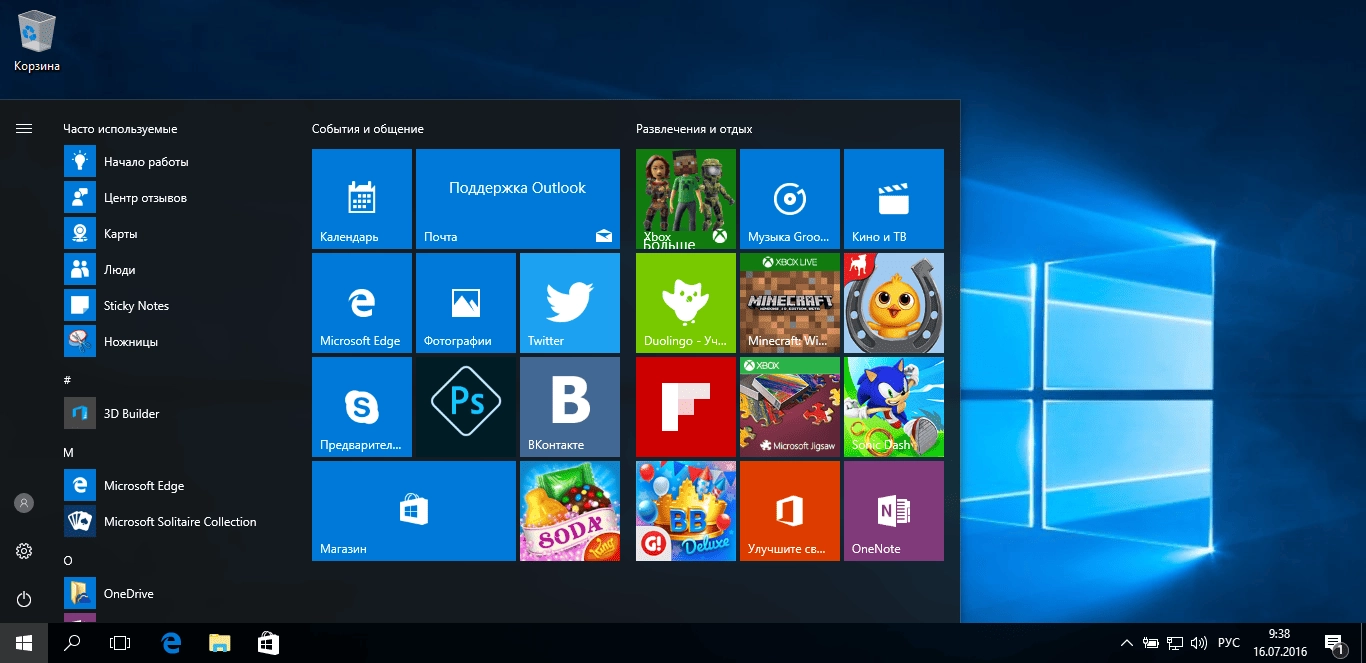
Task: Open the Photoshop Express tile
Action: 466,407
